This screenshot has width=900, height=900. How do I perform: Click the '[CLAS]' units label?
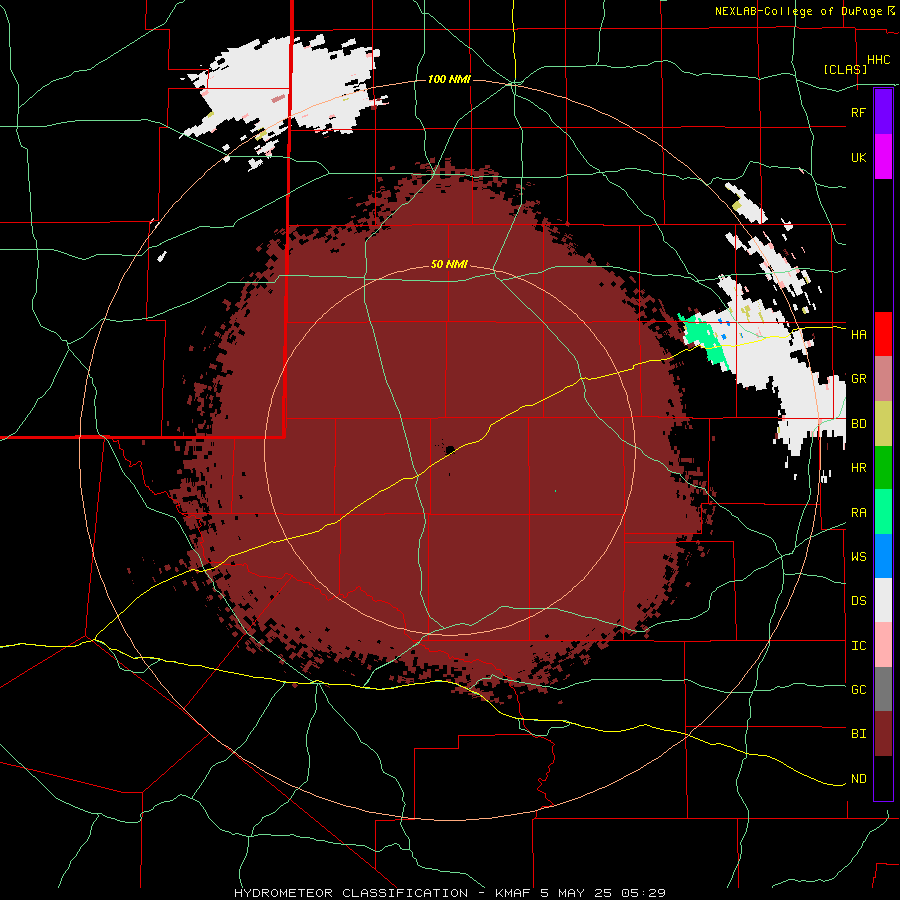[x=845, y=69]
